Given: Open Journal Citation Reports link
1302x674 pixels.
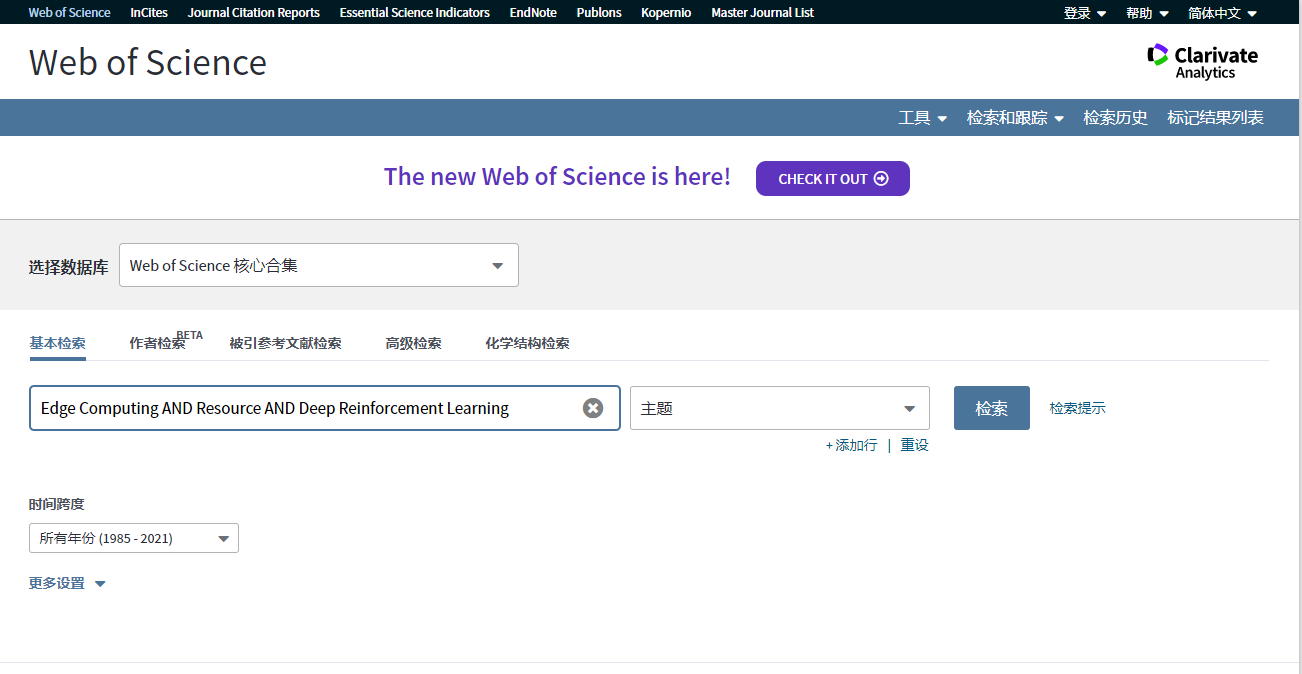Looking at the screenshot, I should click(254, 13).
